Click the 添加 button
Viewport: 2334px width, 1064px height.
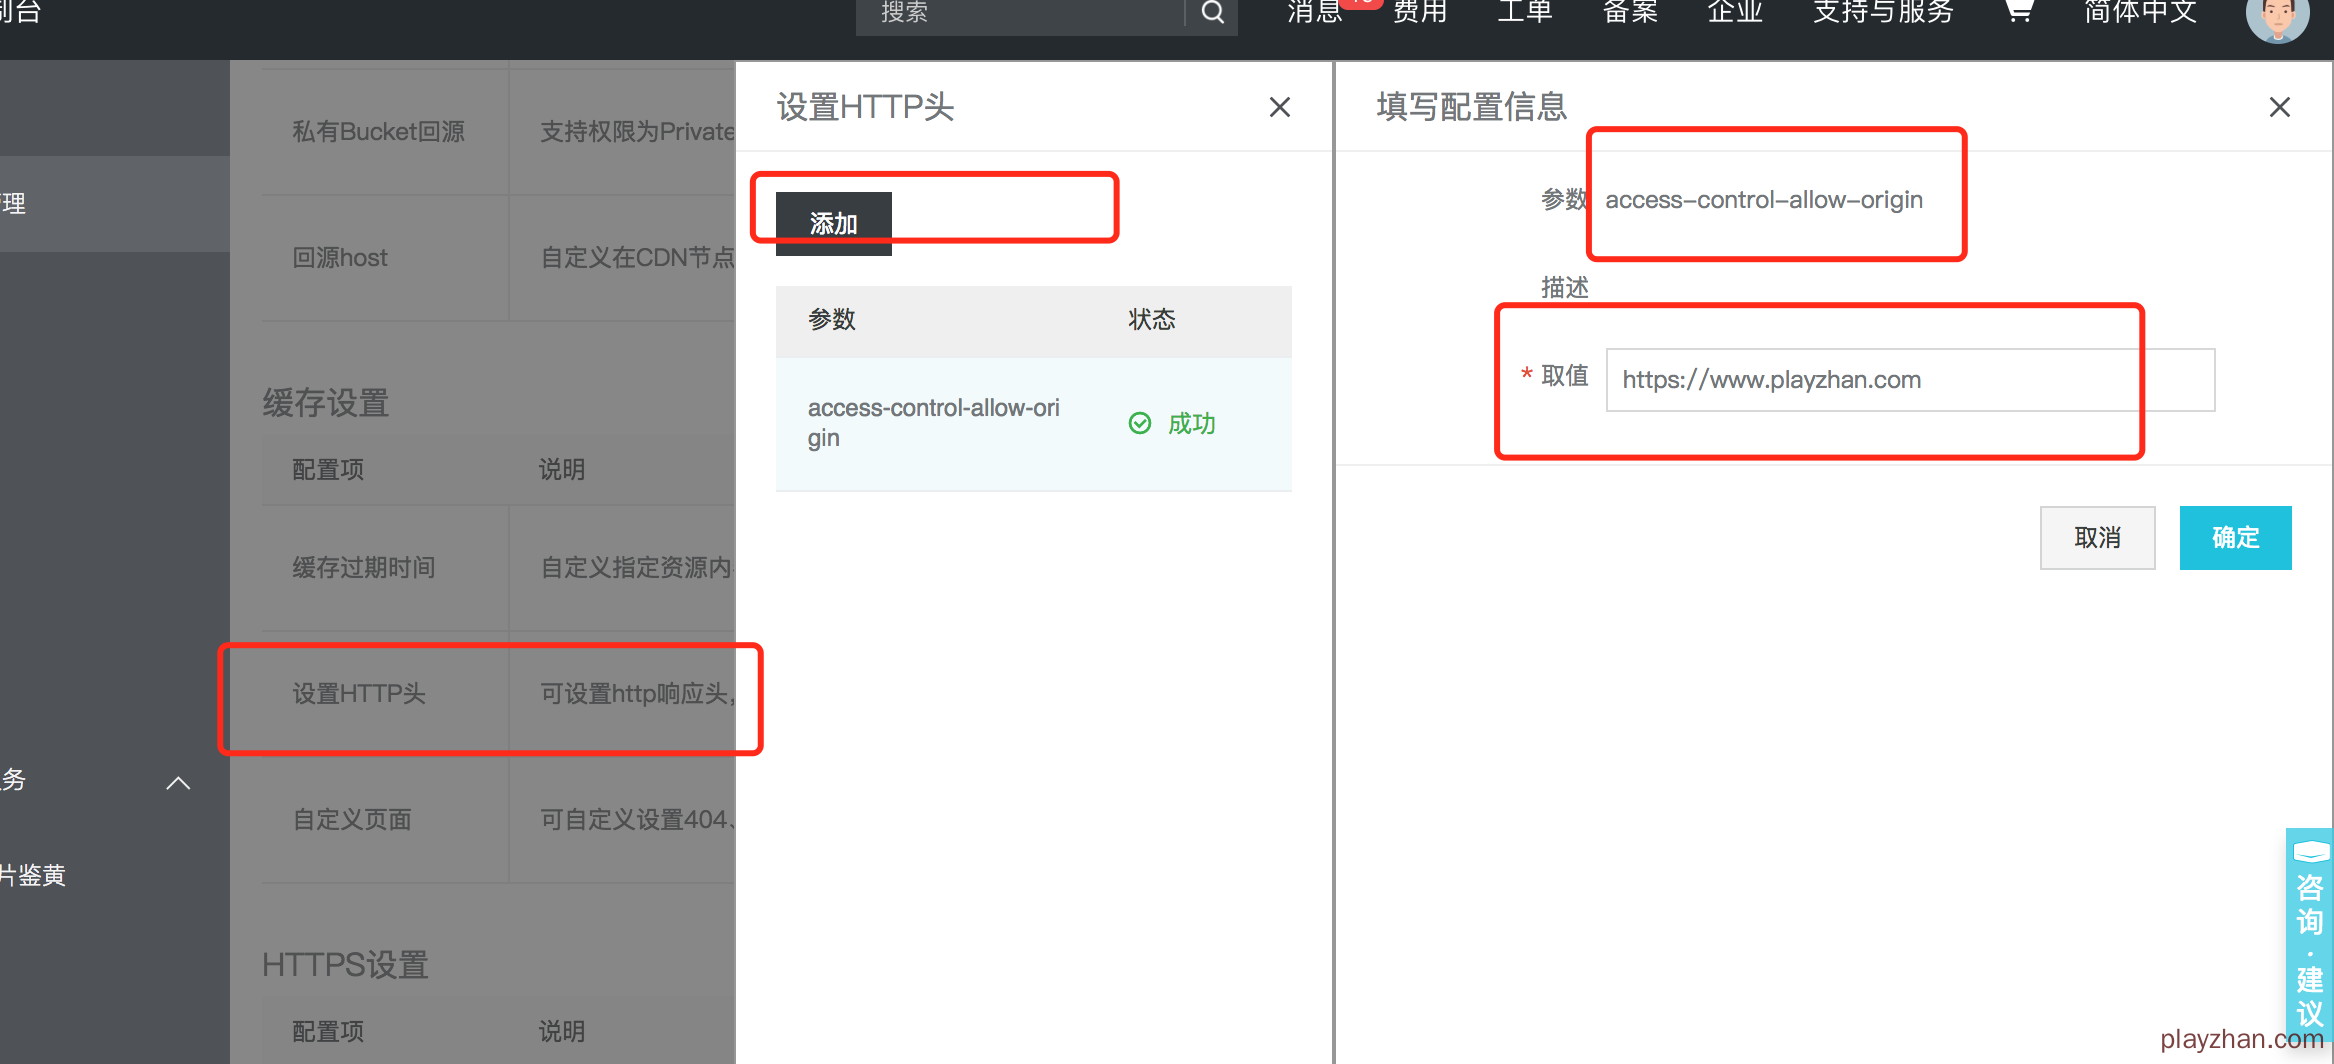coord(833,223)
